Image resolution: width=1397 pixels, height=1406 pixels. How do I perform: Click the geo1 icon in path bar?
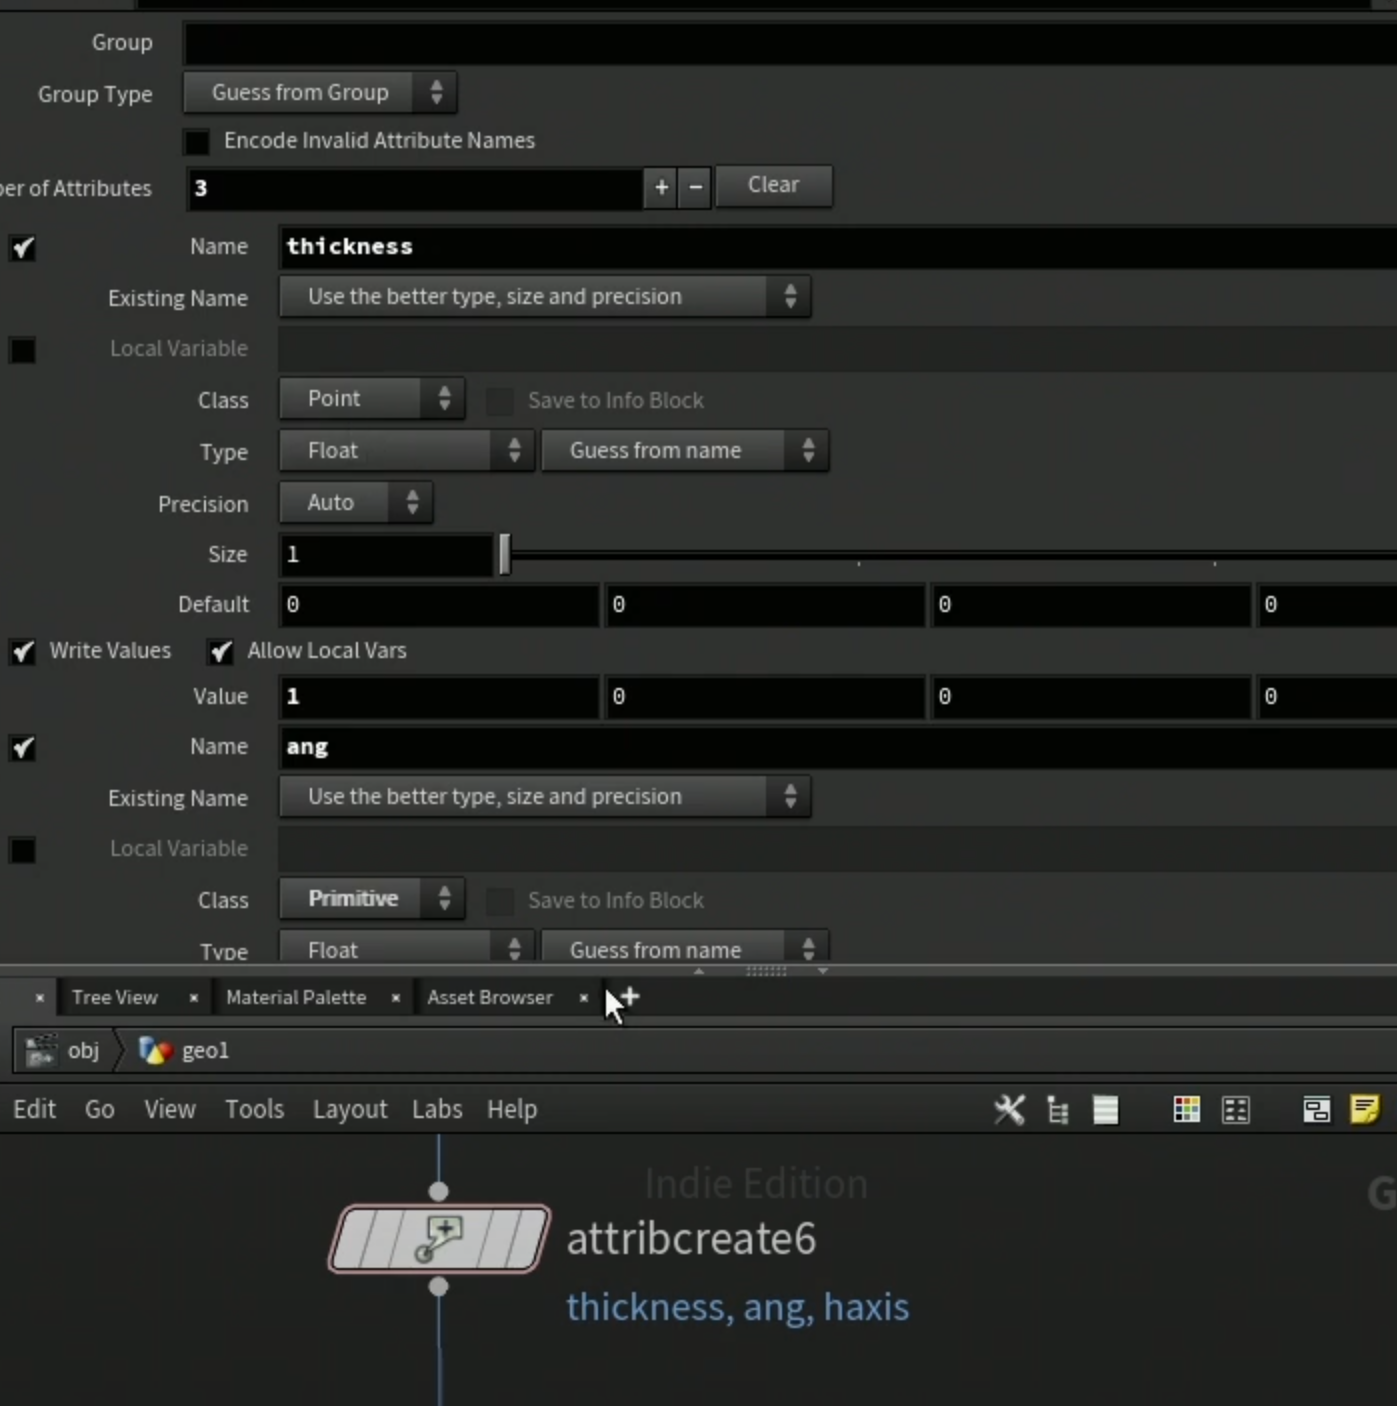click(x=155, y=1050)
